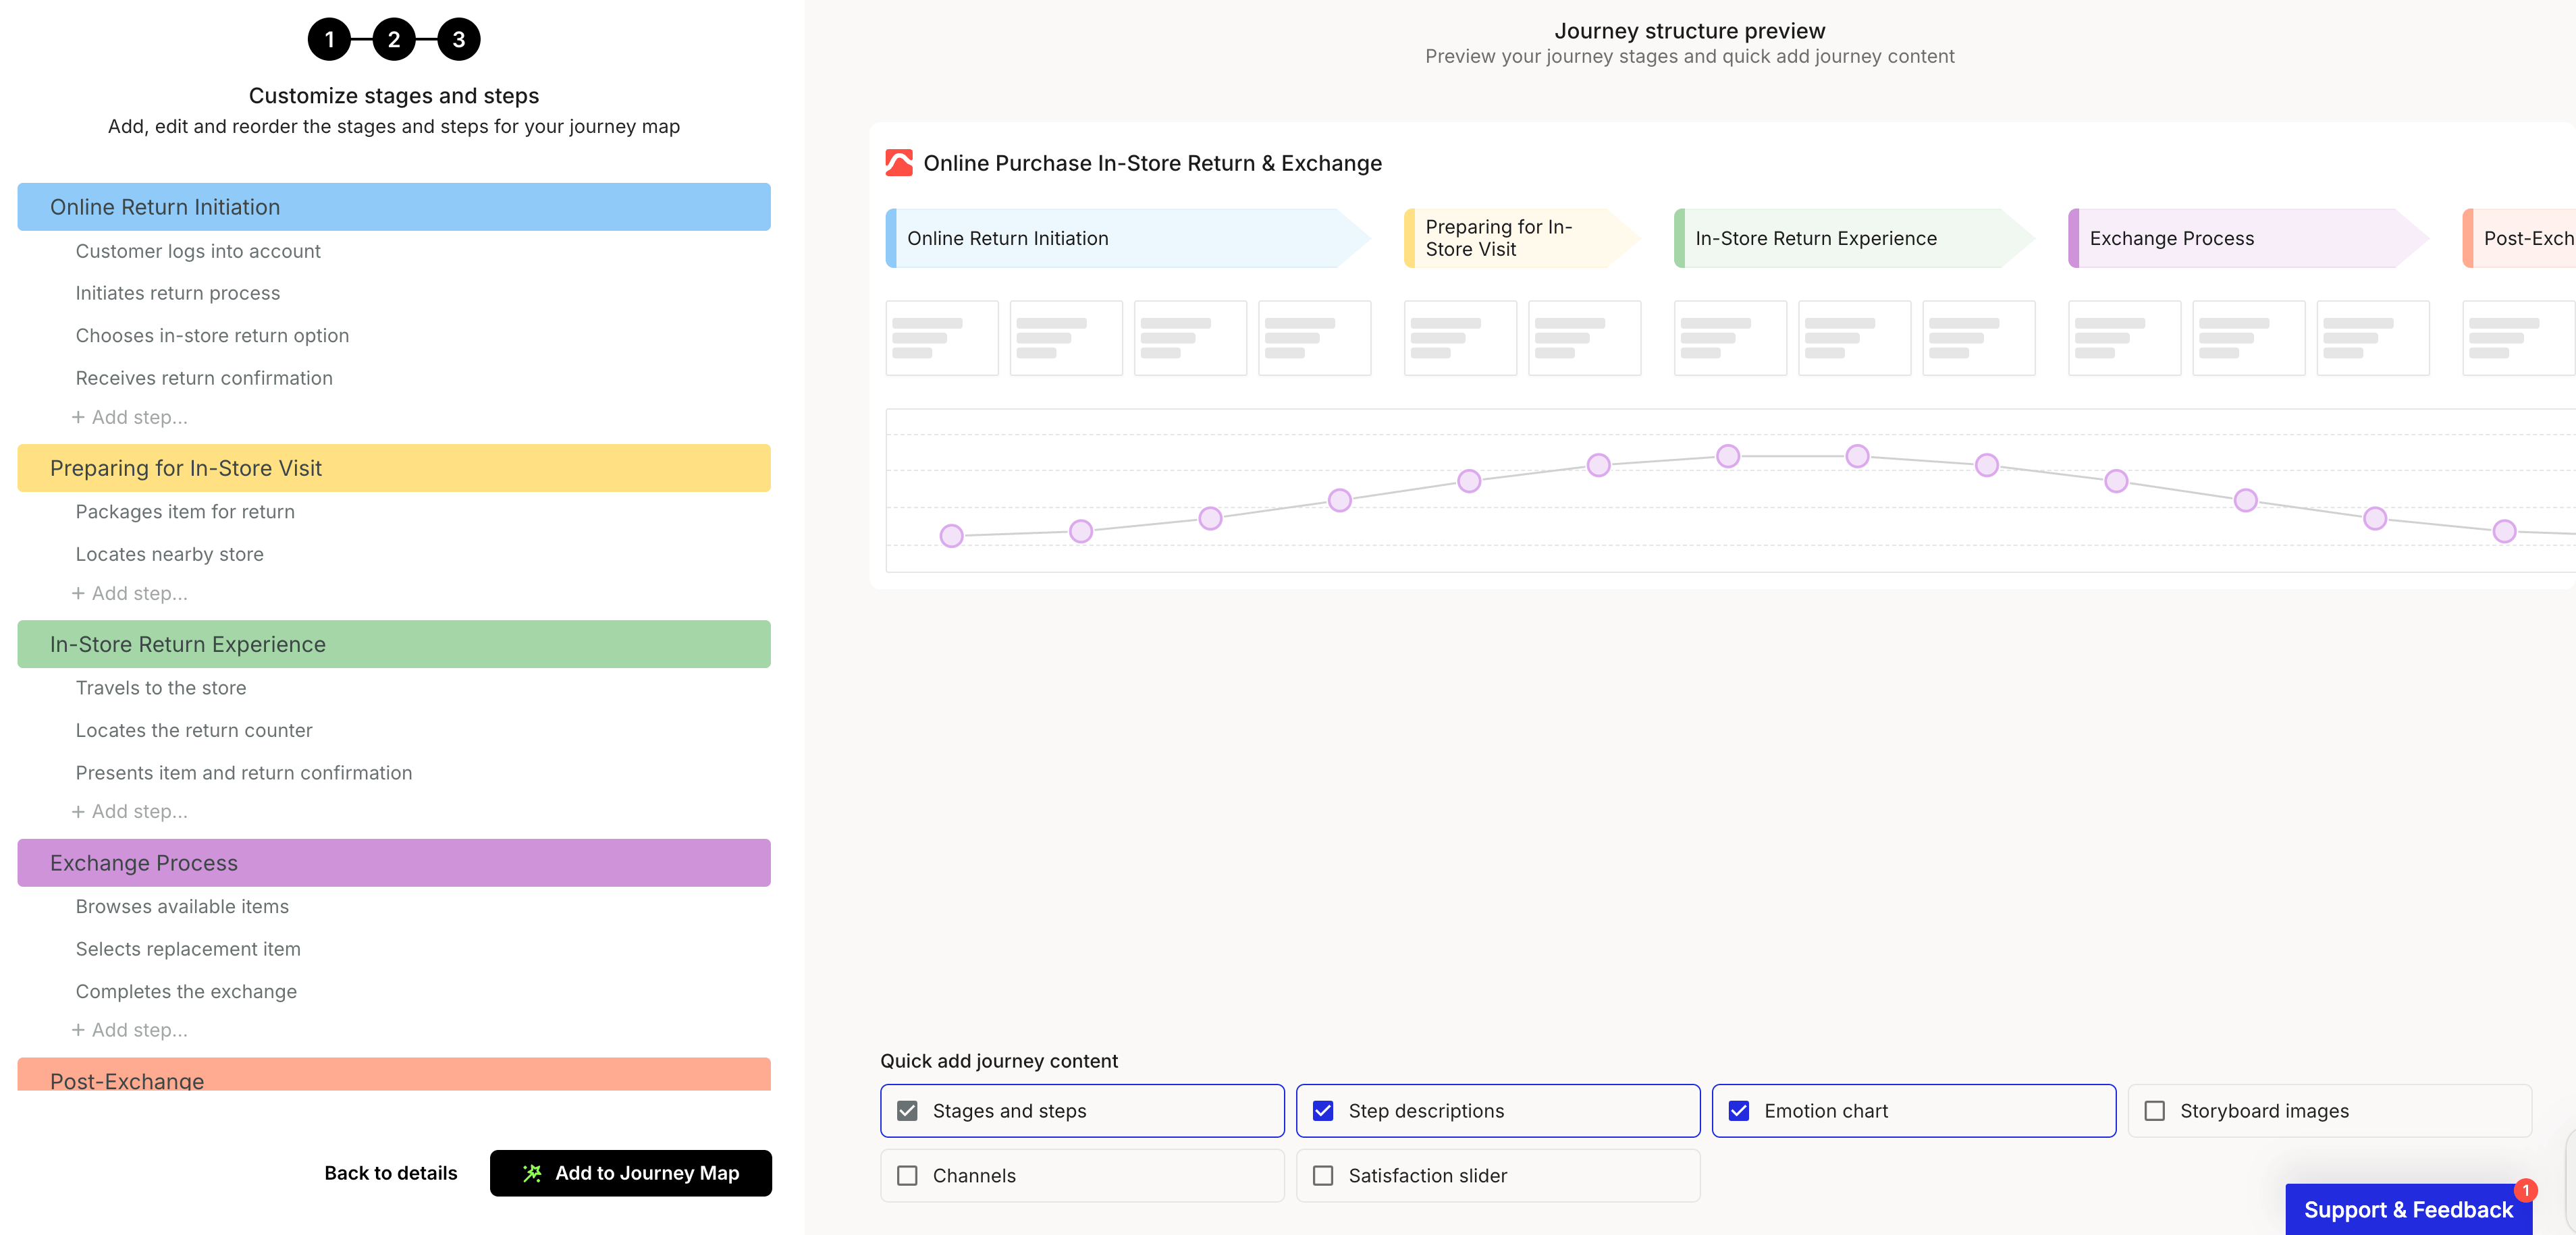The height and width of the screenshot is (1235, 2576).
Task: Go to step 1 circle in wizard
Action: pyautogui.click(x=329, y=40)
